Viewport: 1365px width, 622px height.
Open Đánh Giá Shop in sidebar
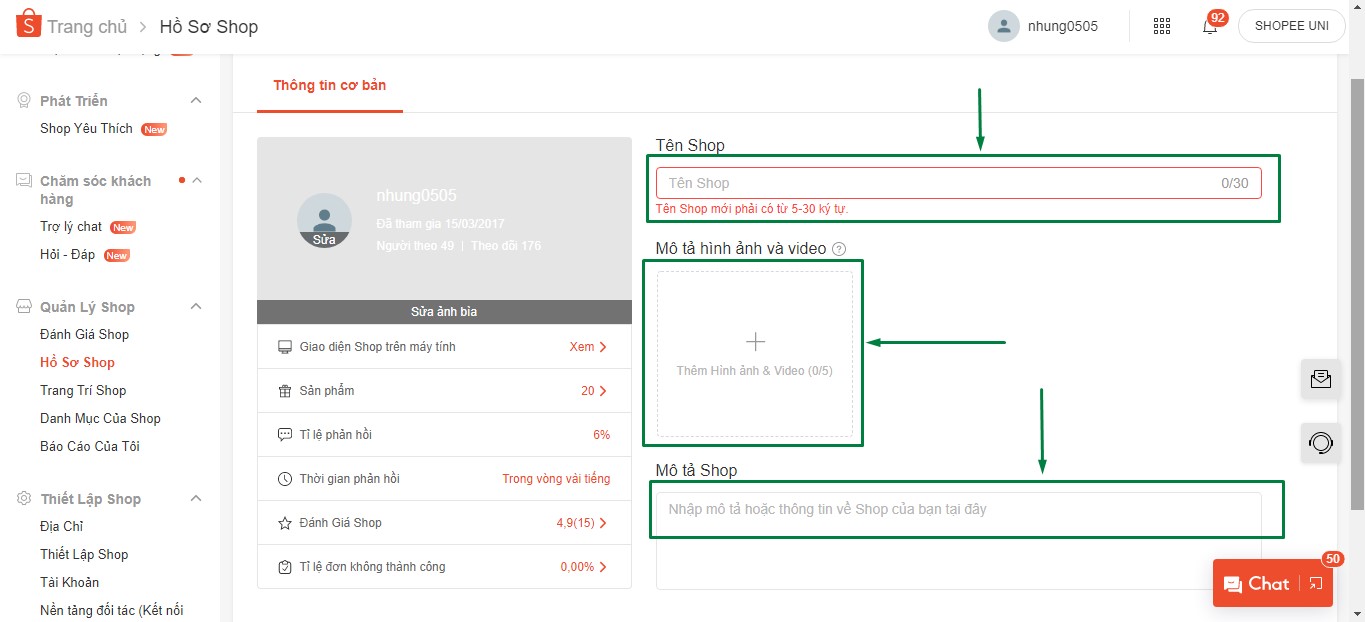[x=84, y=335]
